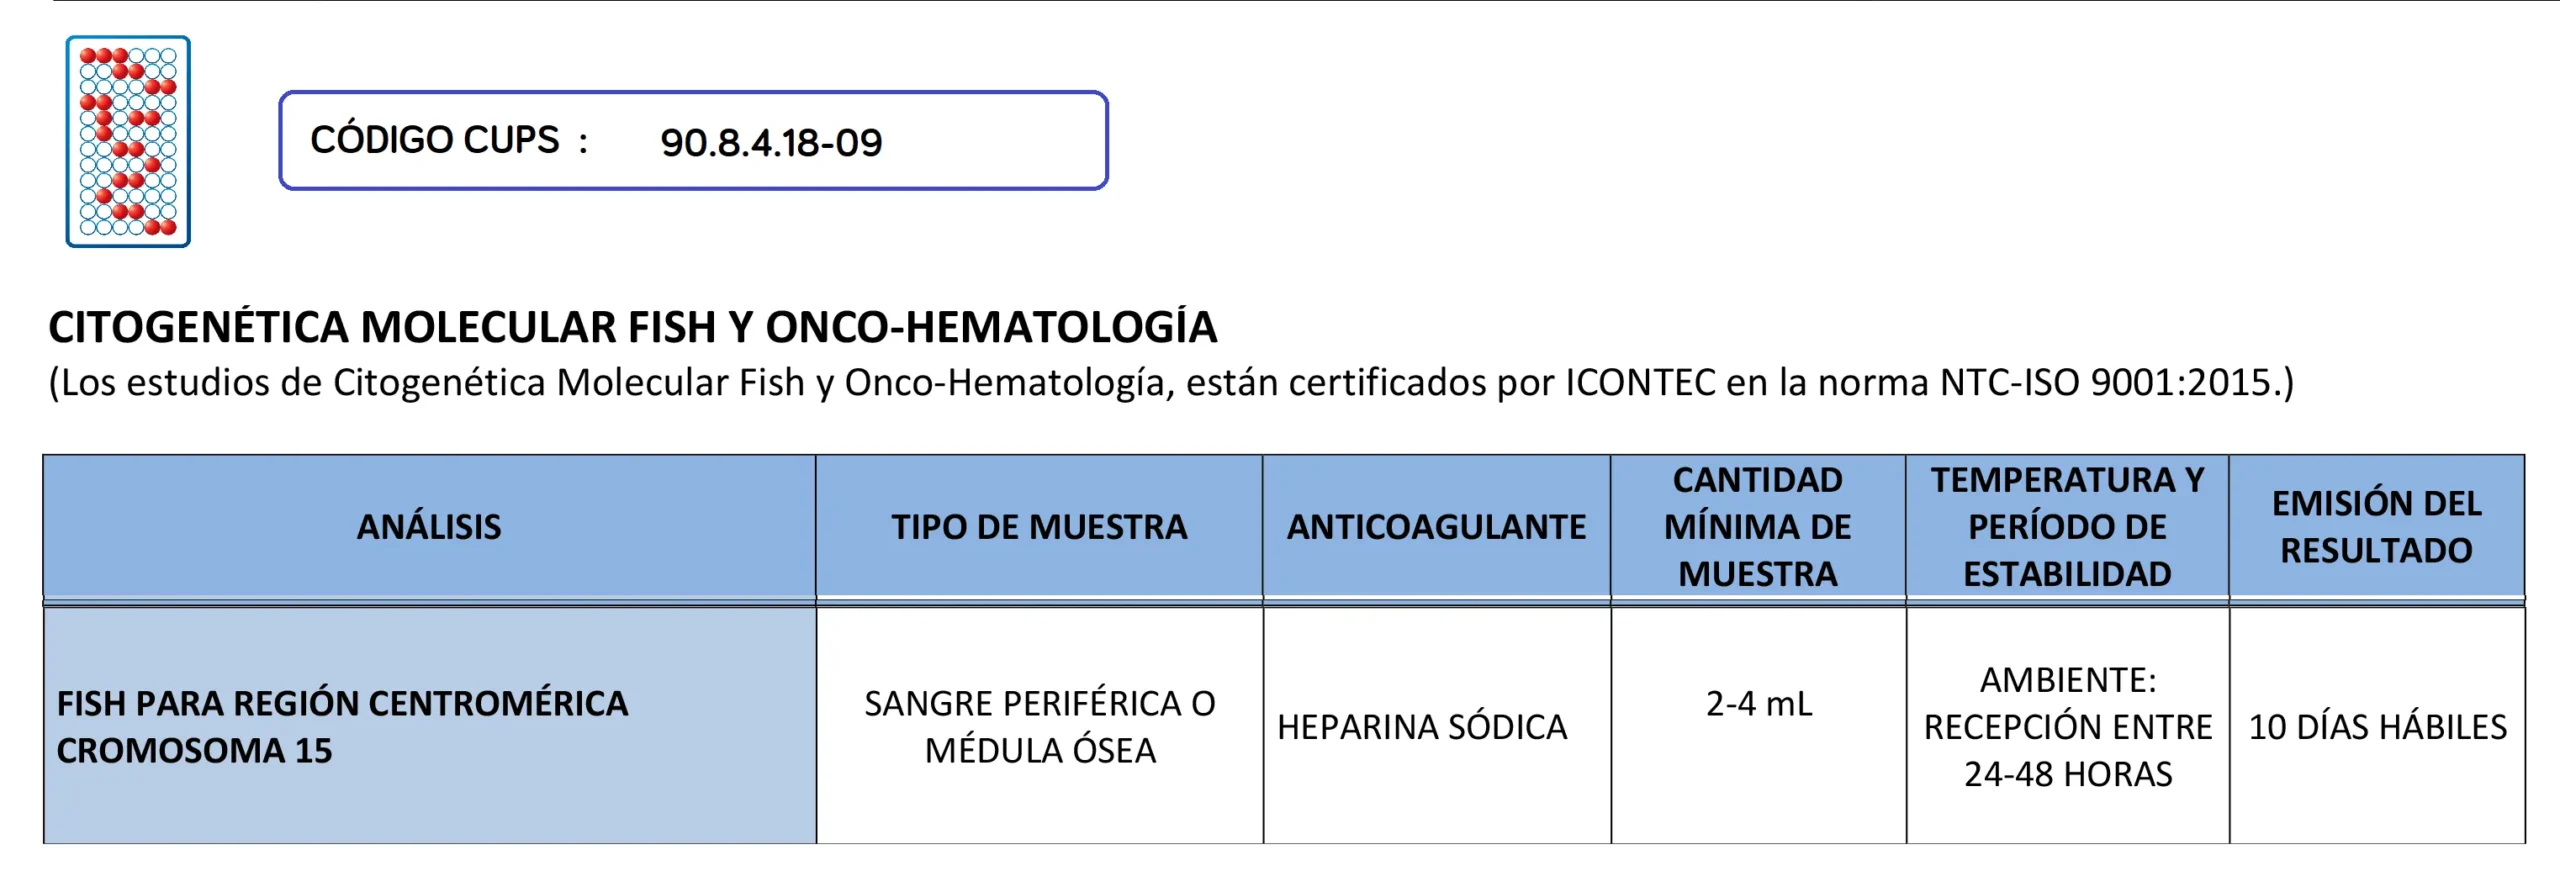Click the ANTICOAGULANTE column header

pyautogui.click(x=1436, y=527)
